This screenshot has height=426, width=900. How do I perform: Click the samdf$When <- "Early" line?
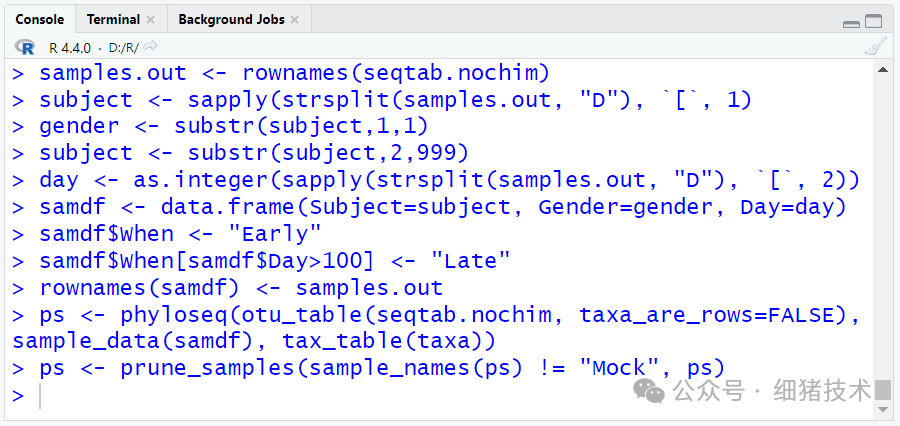[180, 234]
